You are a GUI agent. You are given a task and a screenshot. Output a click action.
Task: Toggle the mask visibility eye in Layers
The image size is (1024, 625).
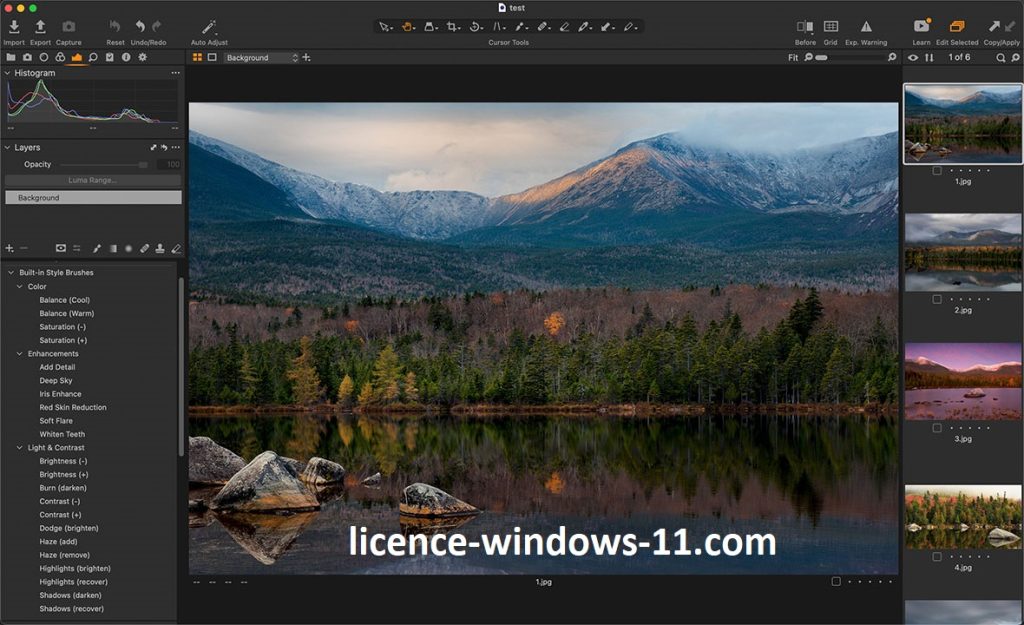(x=61, y=248)
